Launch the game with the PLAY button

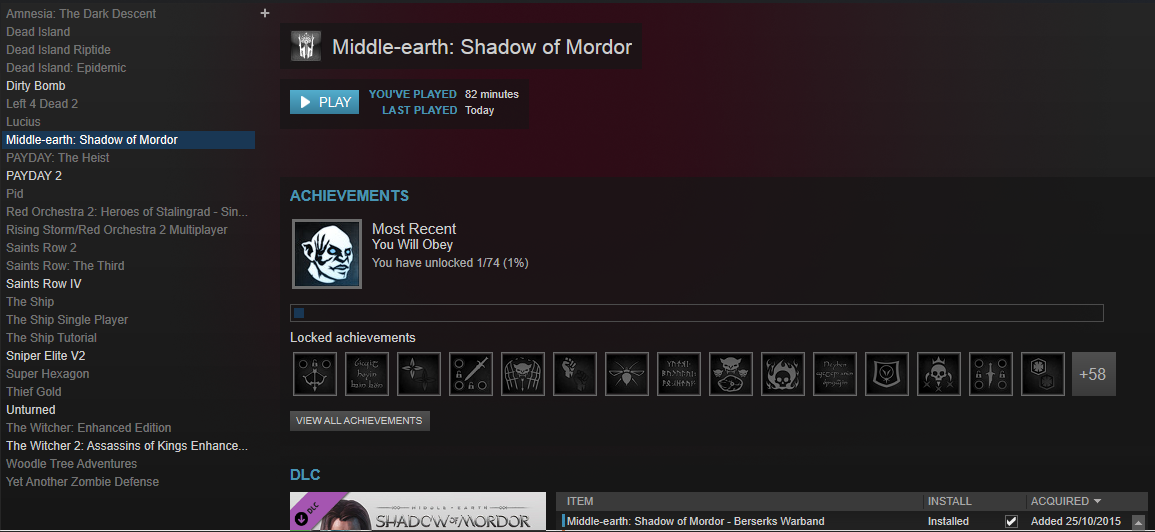coord(324,102)
